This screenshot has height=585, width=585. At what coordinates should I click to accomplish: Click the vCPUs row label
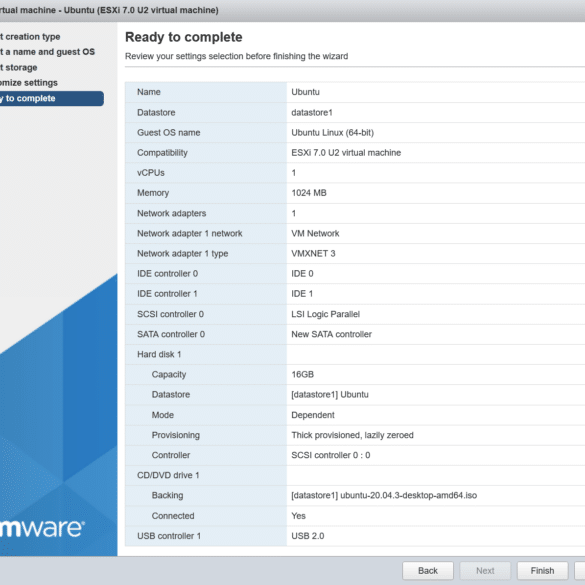coord(151,173)
